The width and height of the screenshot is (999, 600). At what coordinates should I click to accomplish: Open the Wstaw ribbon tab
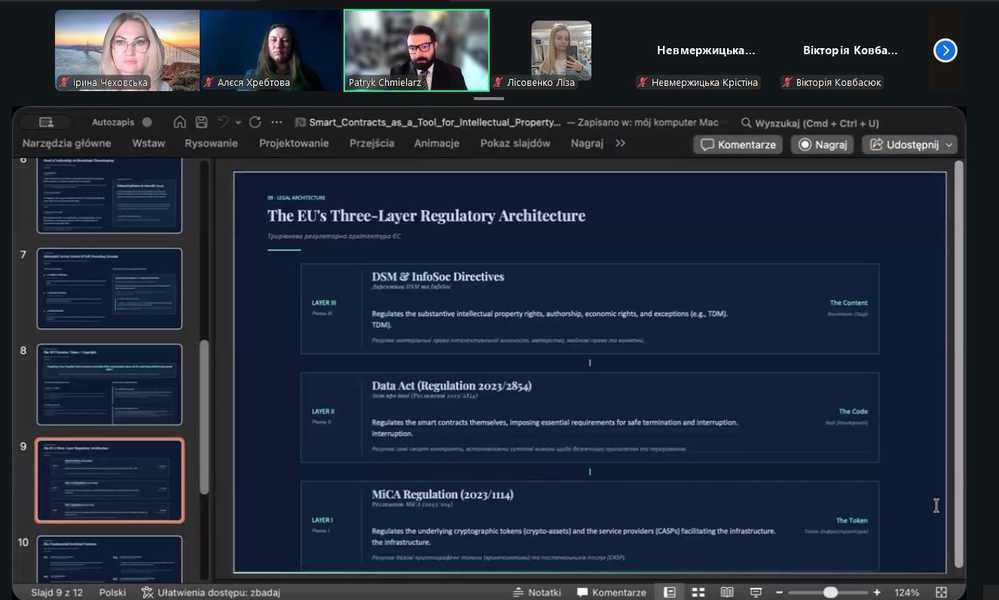point(148,144)
